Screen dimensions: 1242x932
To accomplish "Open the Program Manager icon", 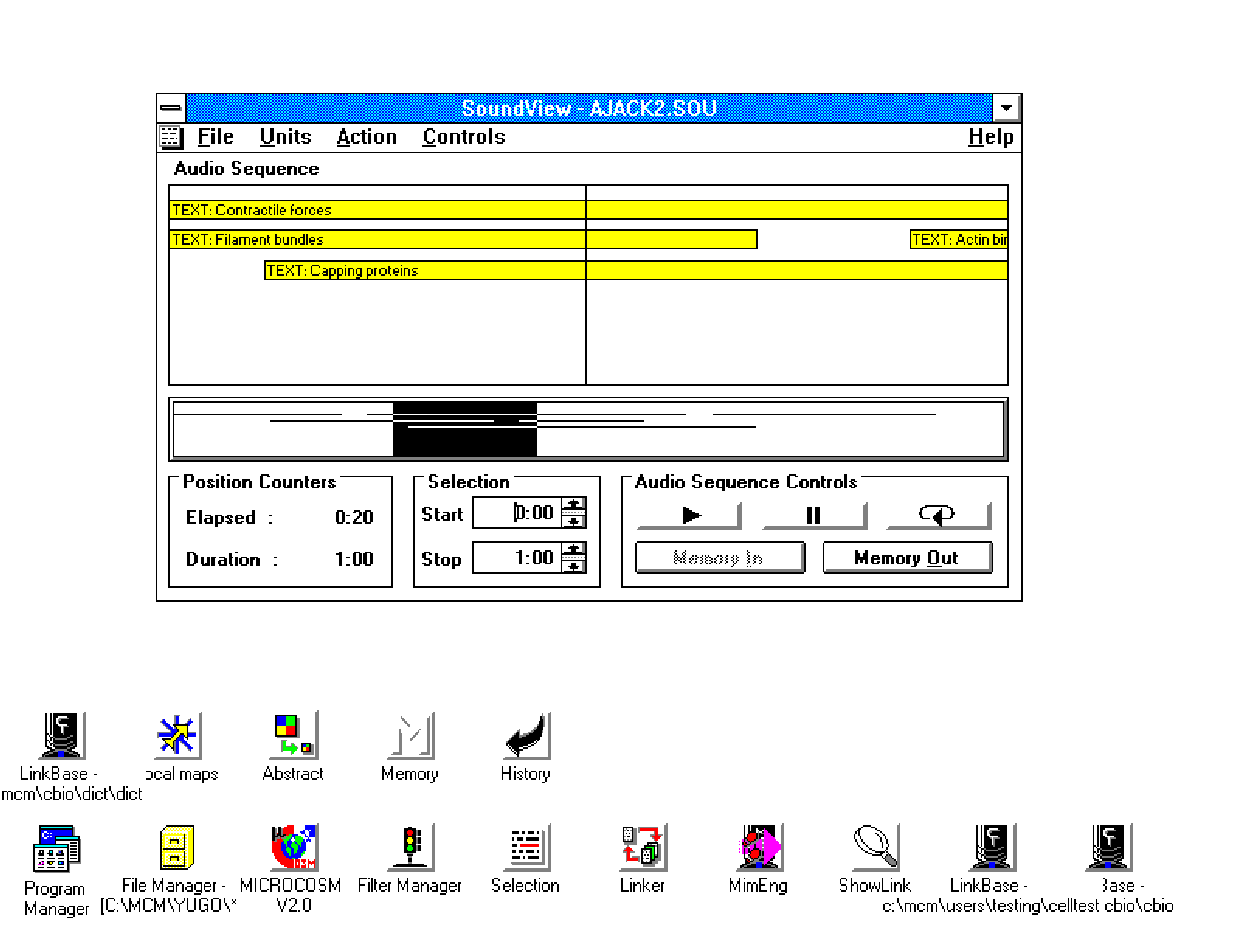I will [x=56, y=850].
